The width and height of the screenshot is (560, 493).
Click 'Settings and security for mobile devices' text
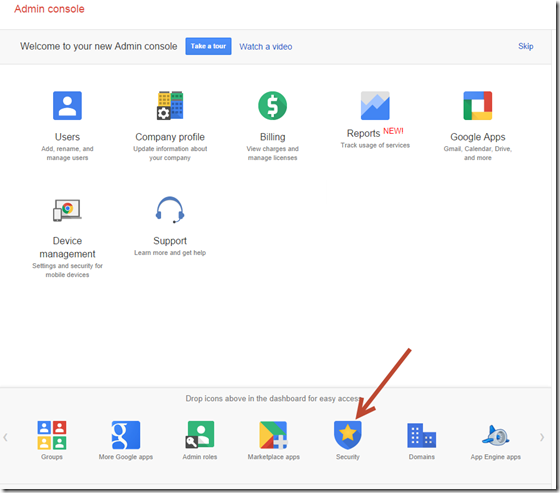pyautogui.click(x=67, y=270)
